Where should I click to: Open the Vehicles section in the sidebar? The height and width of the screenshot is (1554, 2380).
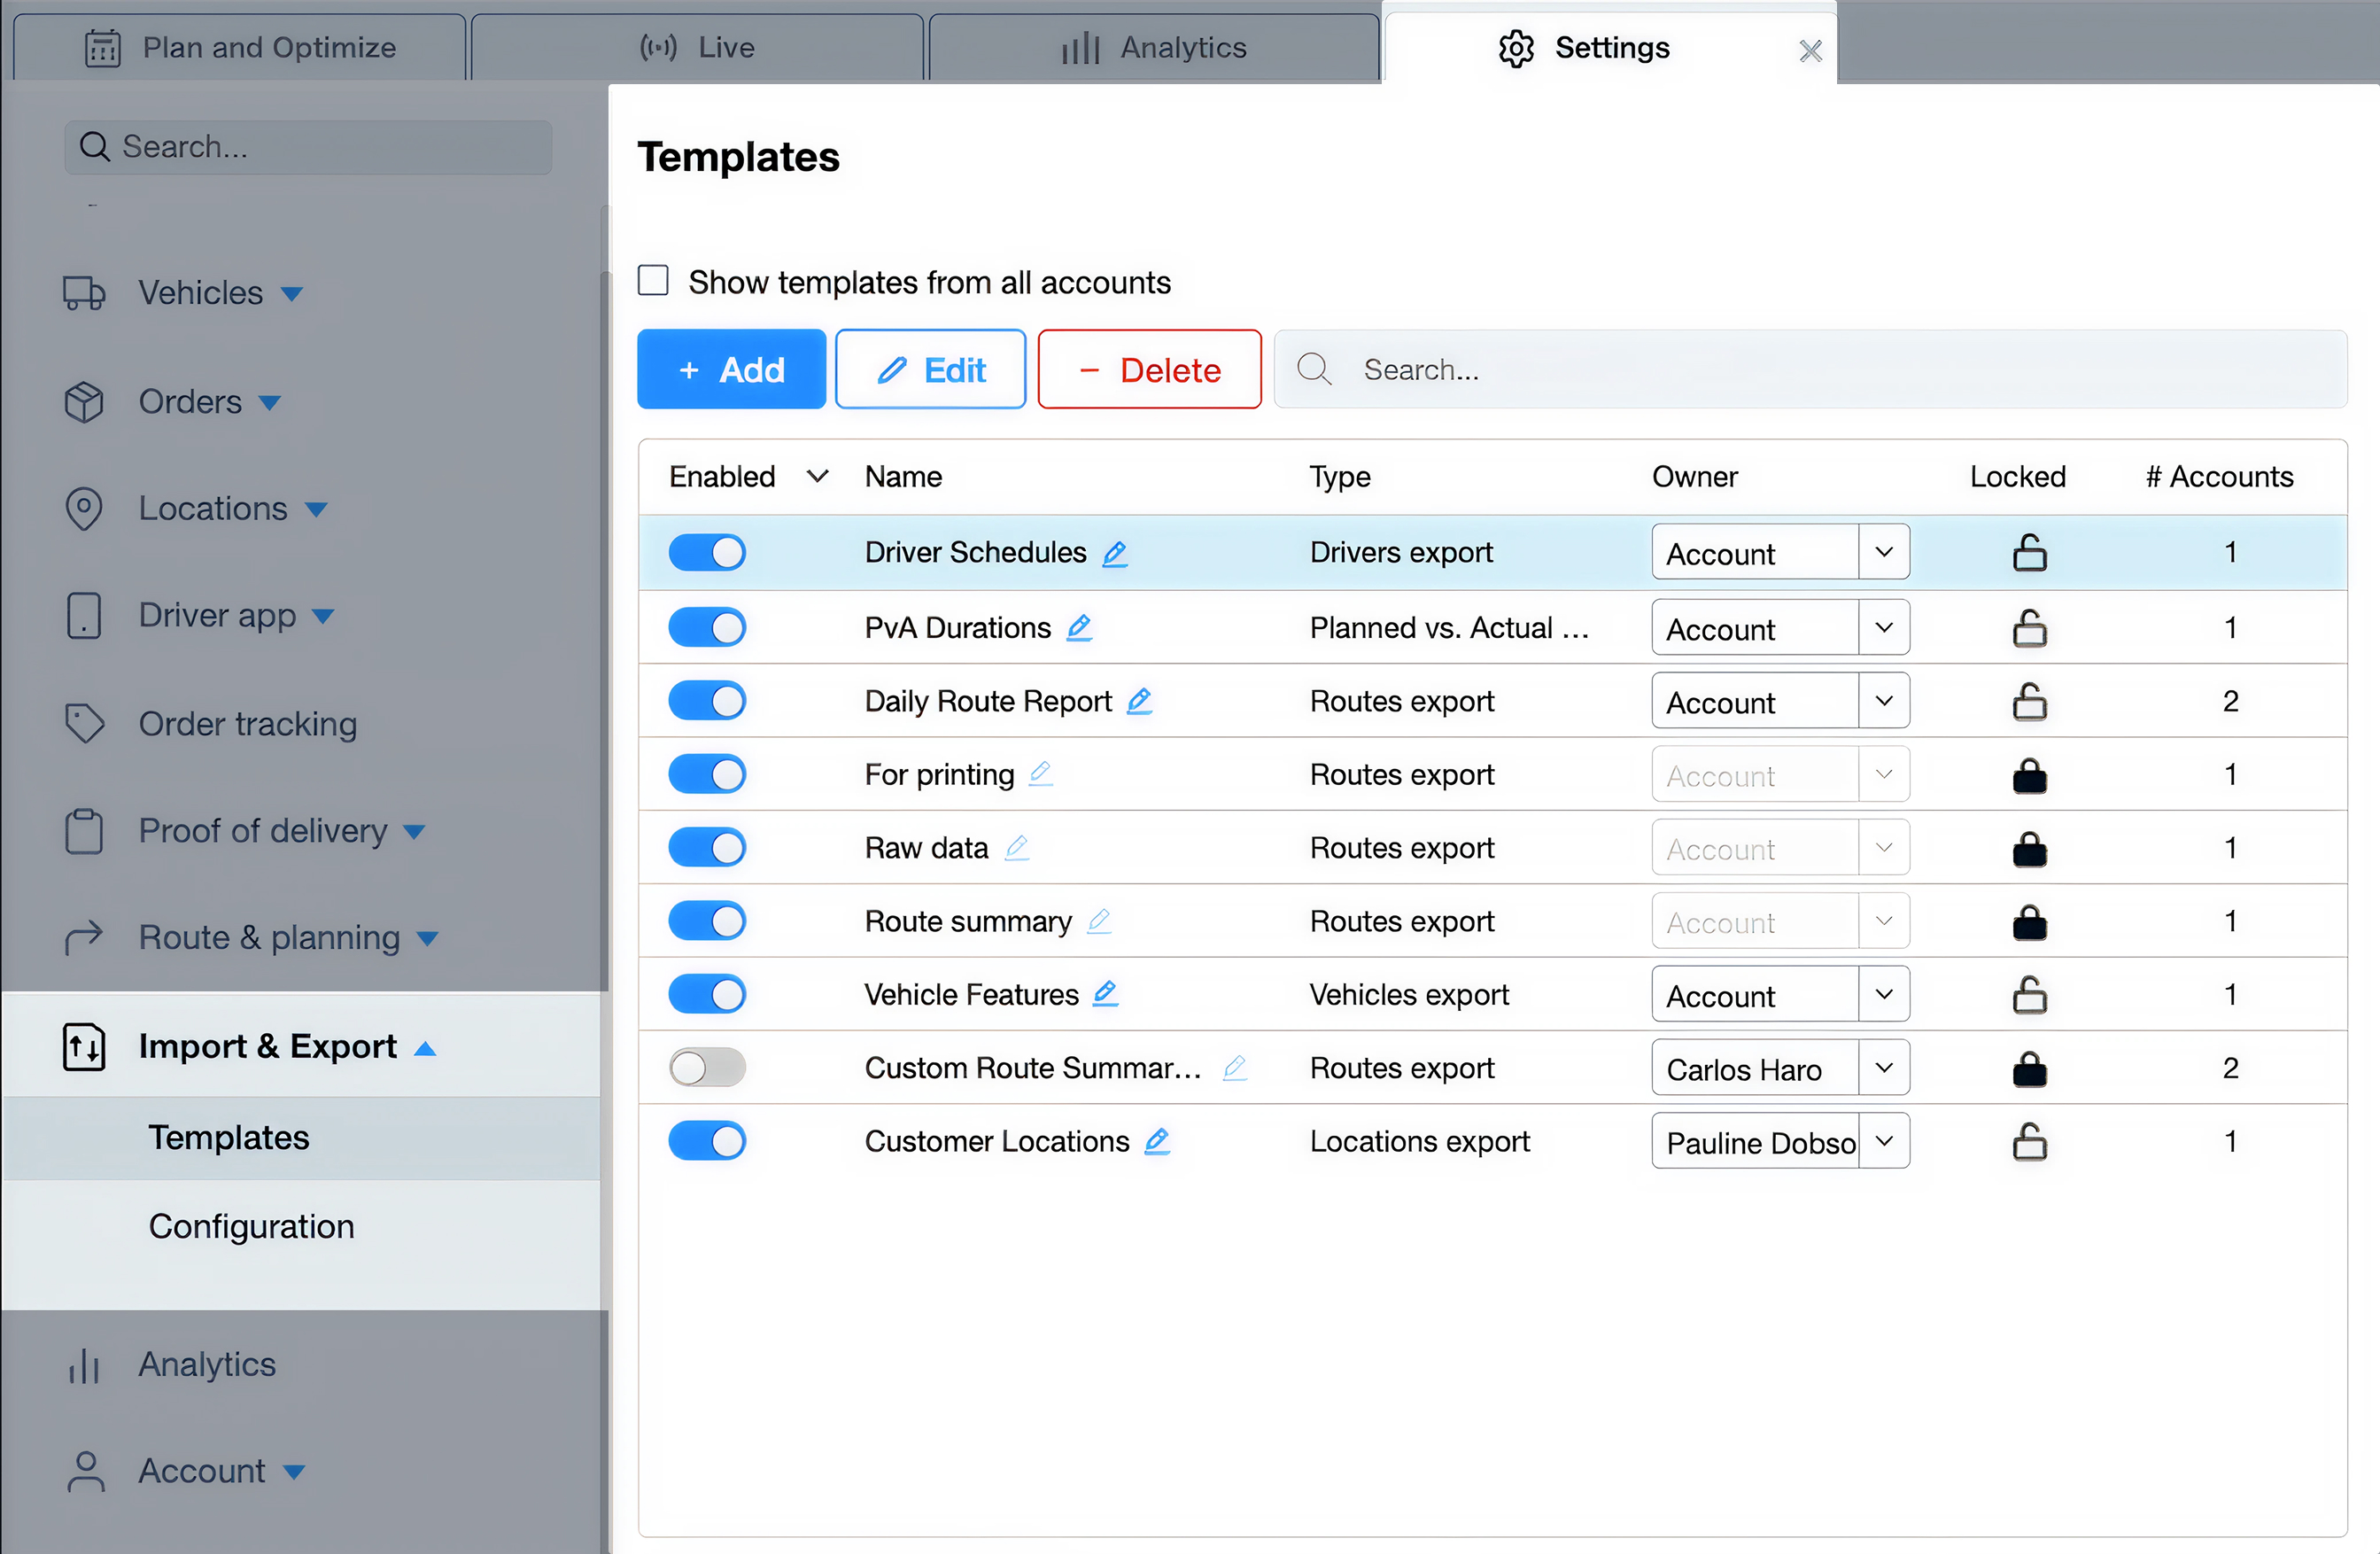pyautogui.click(x=84, y=293)
